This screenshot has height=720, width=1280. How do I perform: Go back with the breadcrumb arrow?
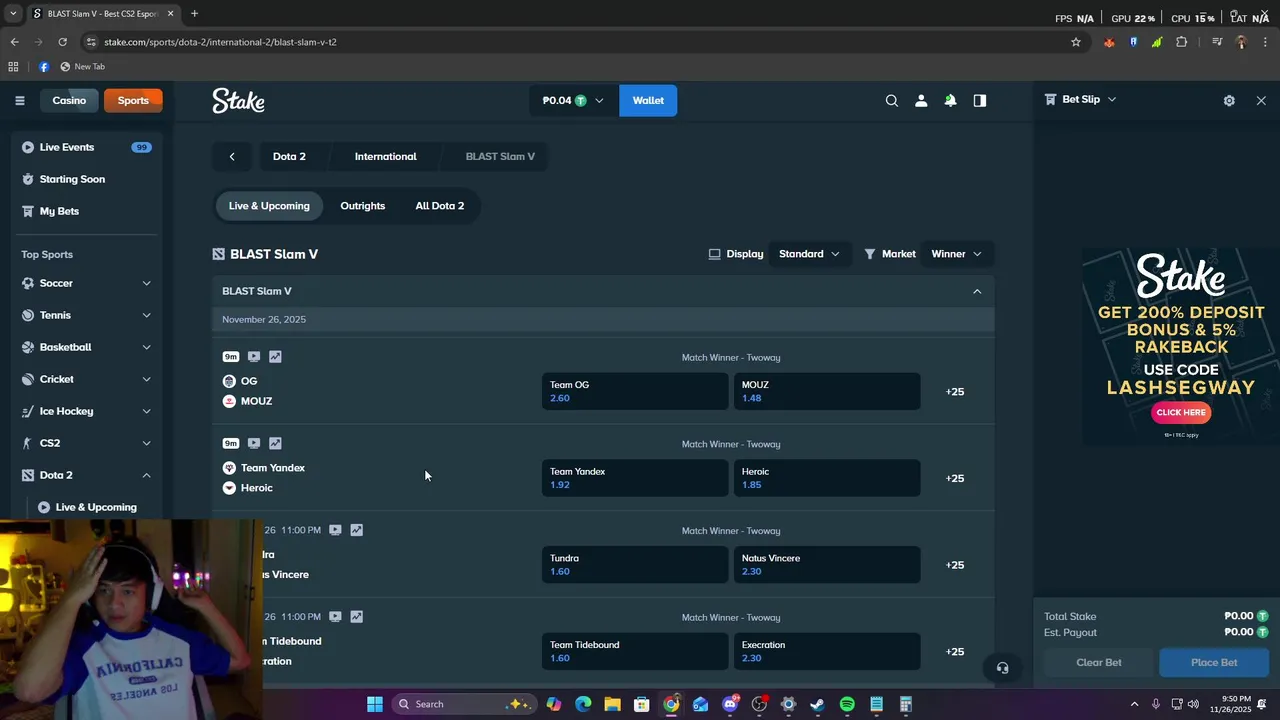tap(232, 156)
